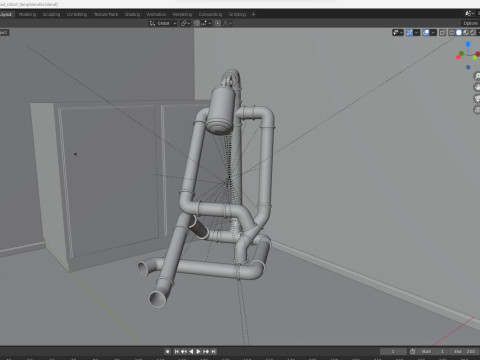Switch to material preview shading

(x=466, y=32)
